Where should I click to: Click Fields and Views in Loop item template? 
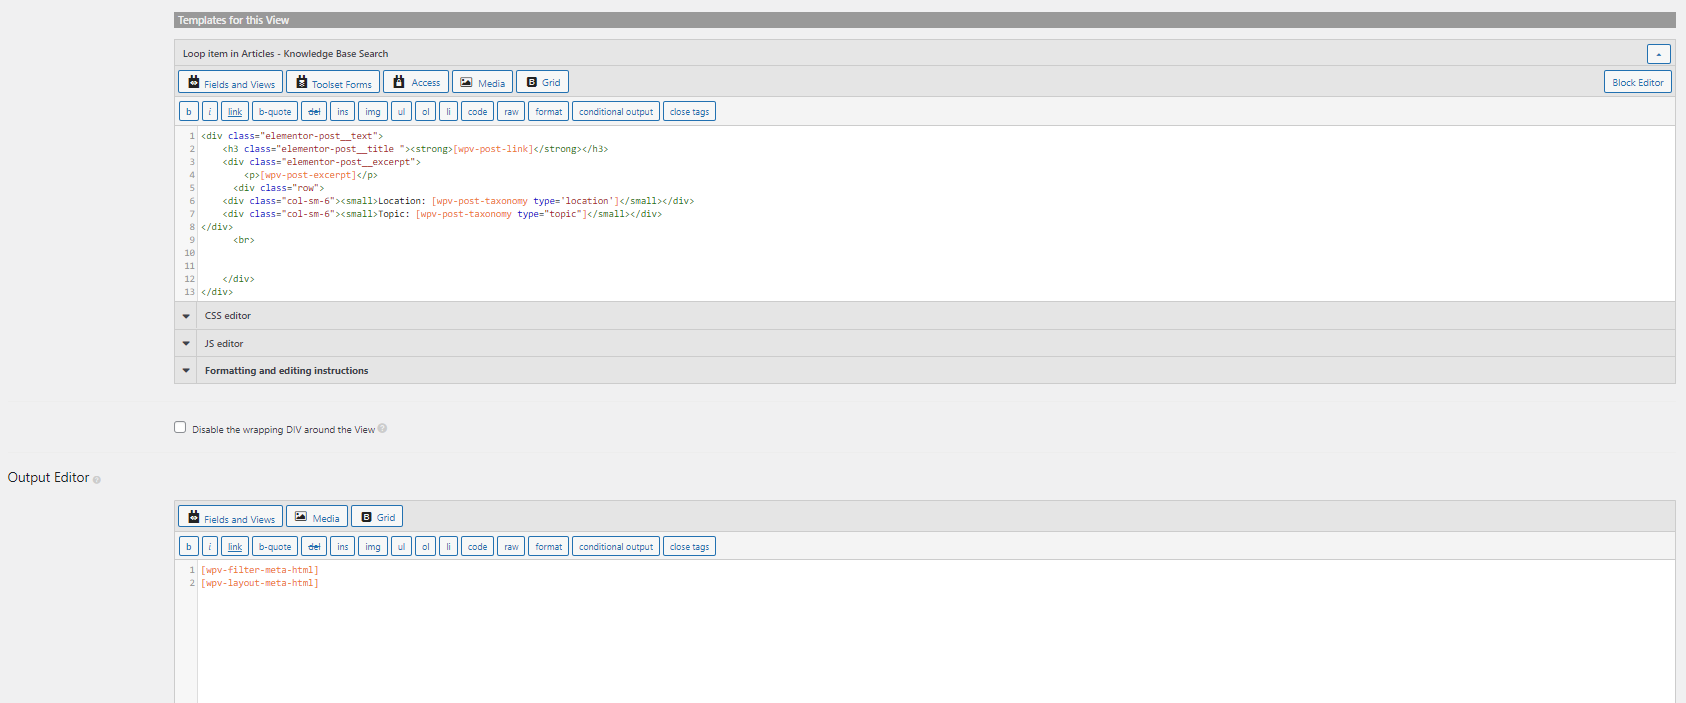230,83
